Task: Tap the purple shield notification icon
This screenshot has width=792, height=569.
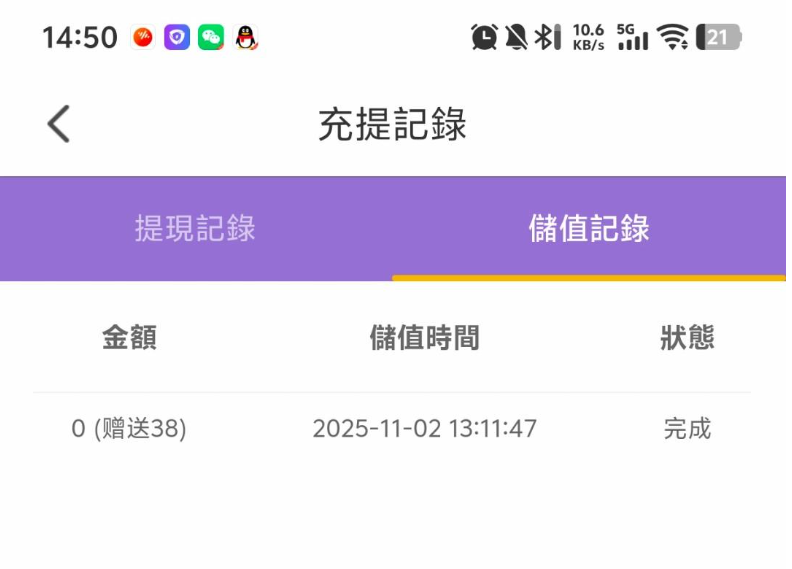Action: click(x=177, y=38)
